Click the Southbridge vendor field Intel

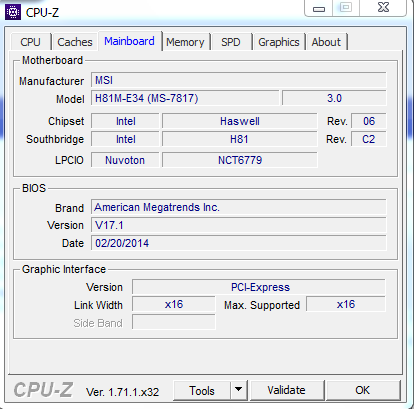[x=125, y=139]
